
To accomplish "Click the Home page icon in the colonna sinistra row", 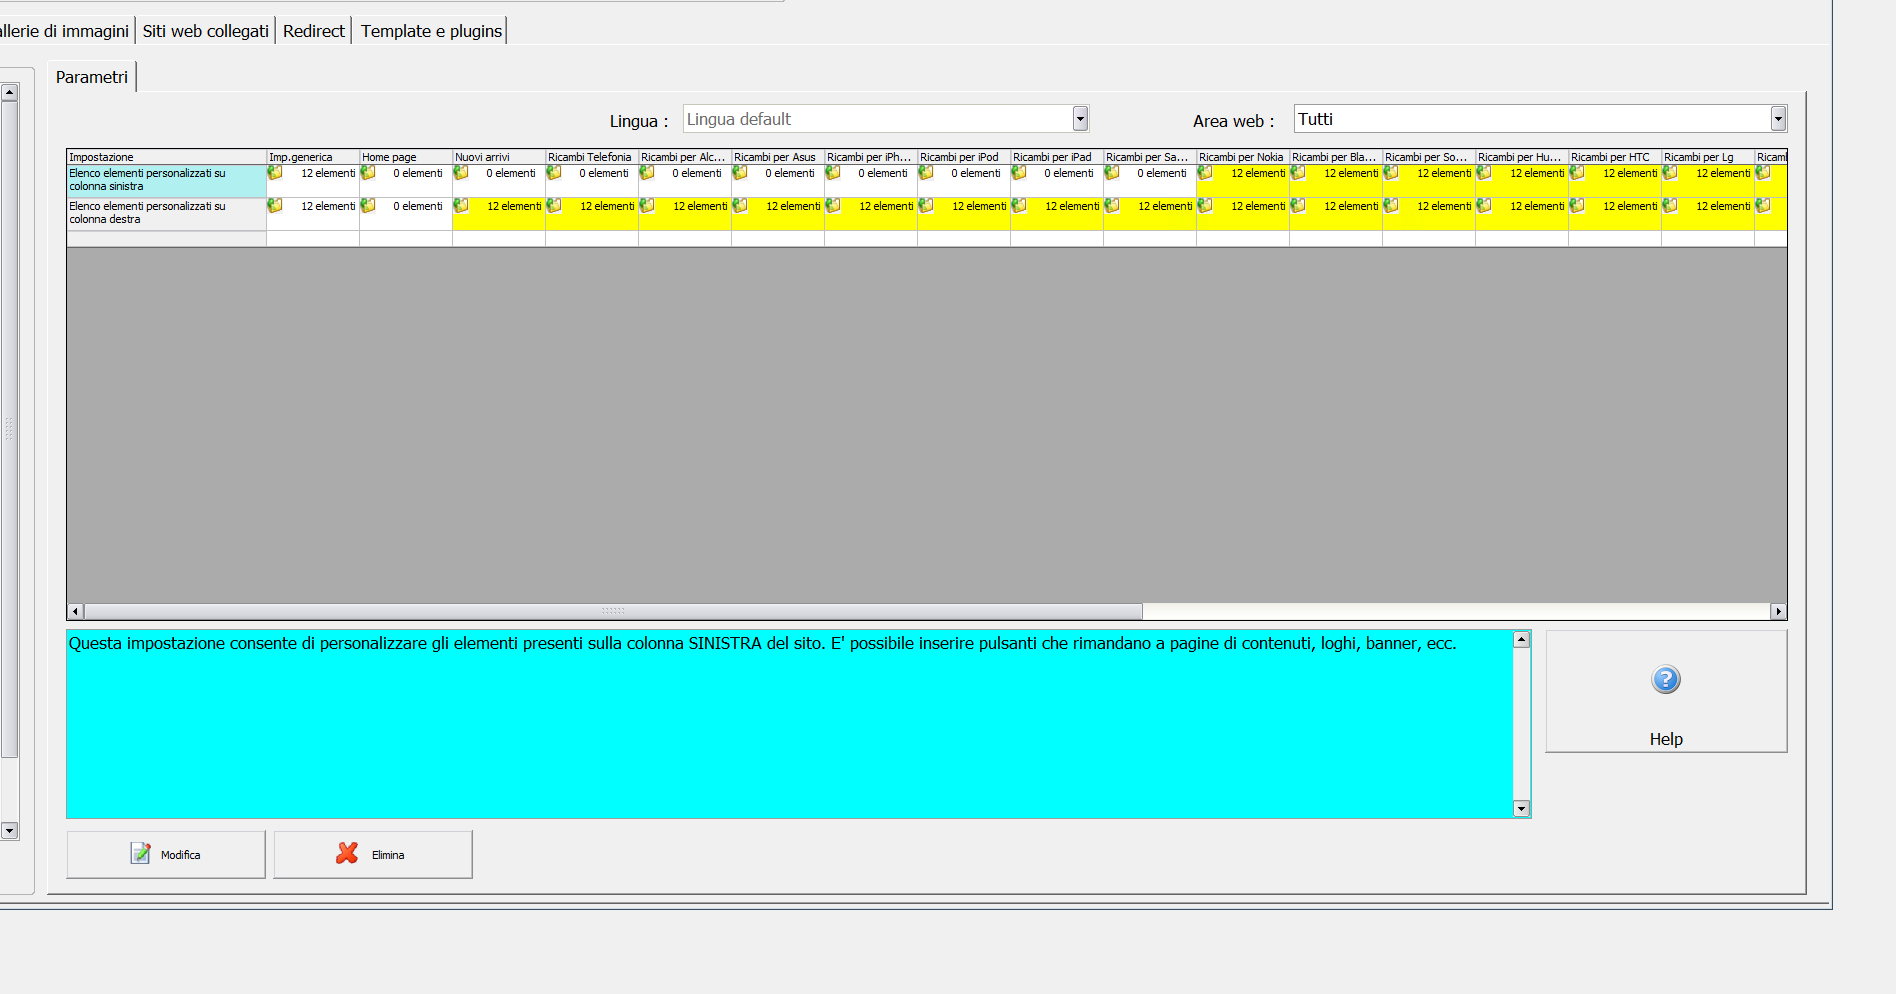I will point(368,173).
